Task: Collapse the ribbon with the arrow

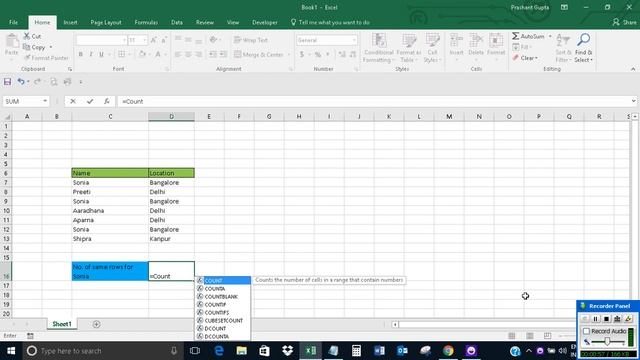Action: [633, 69]
